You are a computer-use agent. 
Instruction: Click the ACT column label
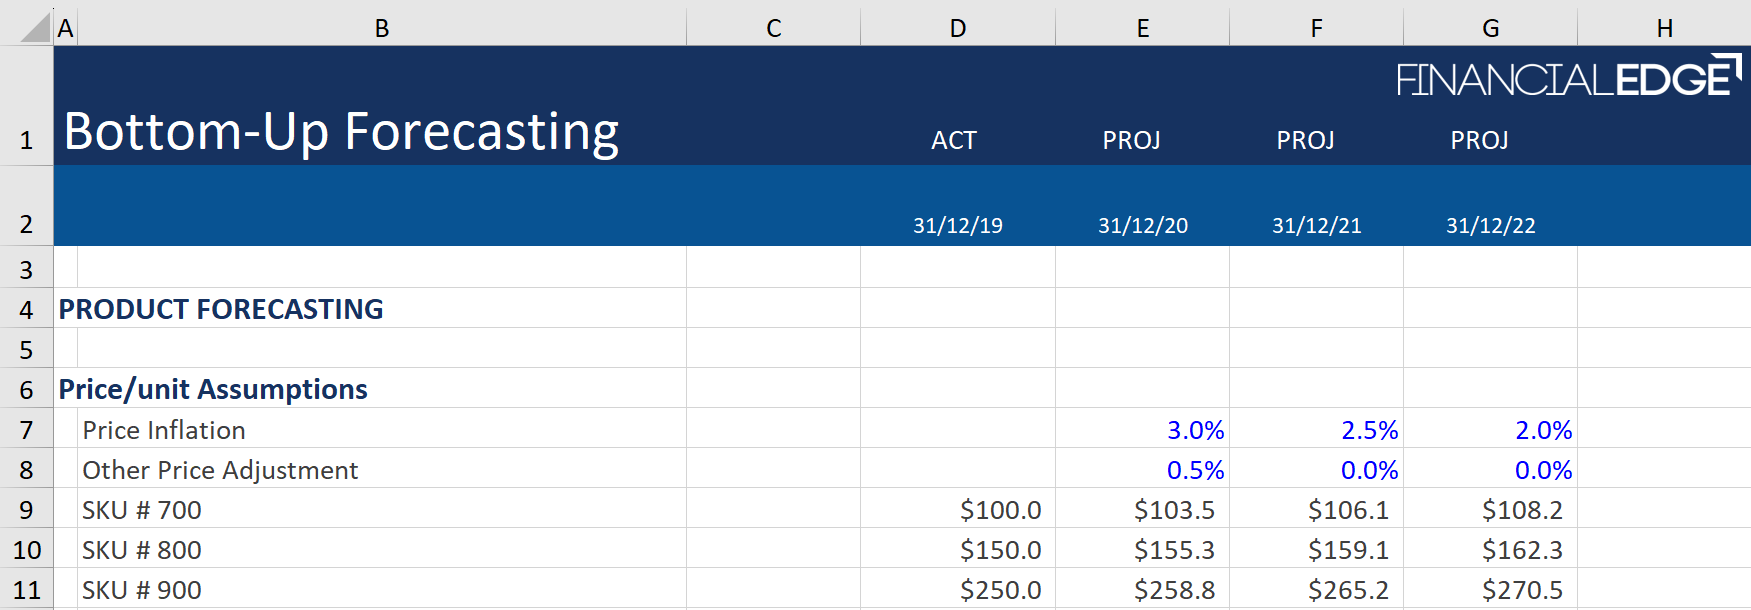click(x=953, y=140)
